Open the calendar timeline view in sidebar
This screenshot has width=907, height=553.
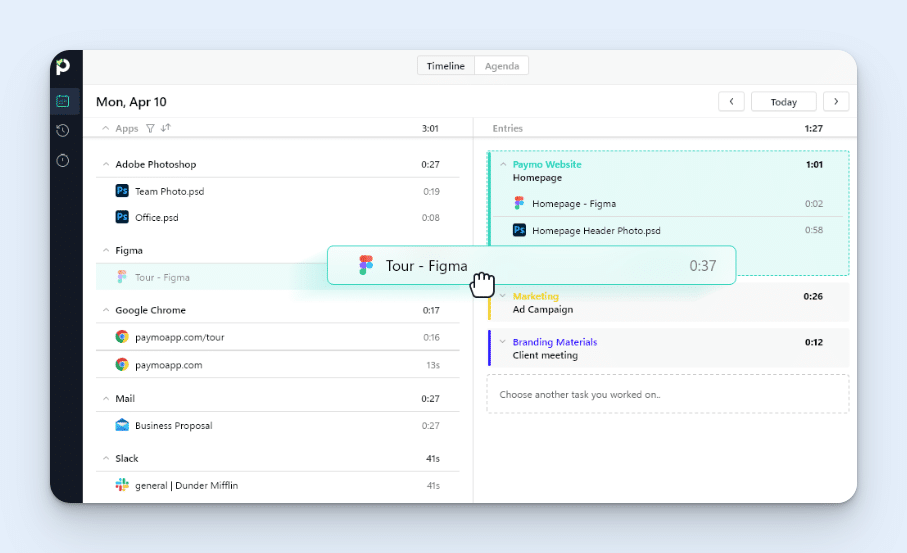click(x=63, y=101)
